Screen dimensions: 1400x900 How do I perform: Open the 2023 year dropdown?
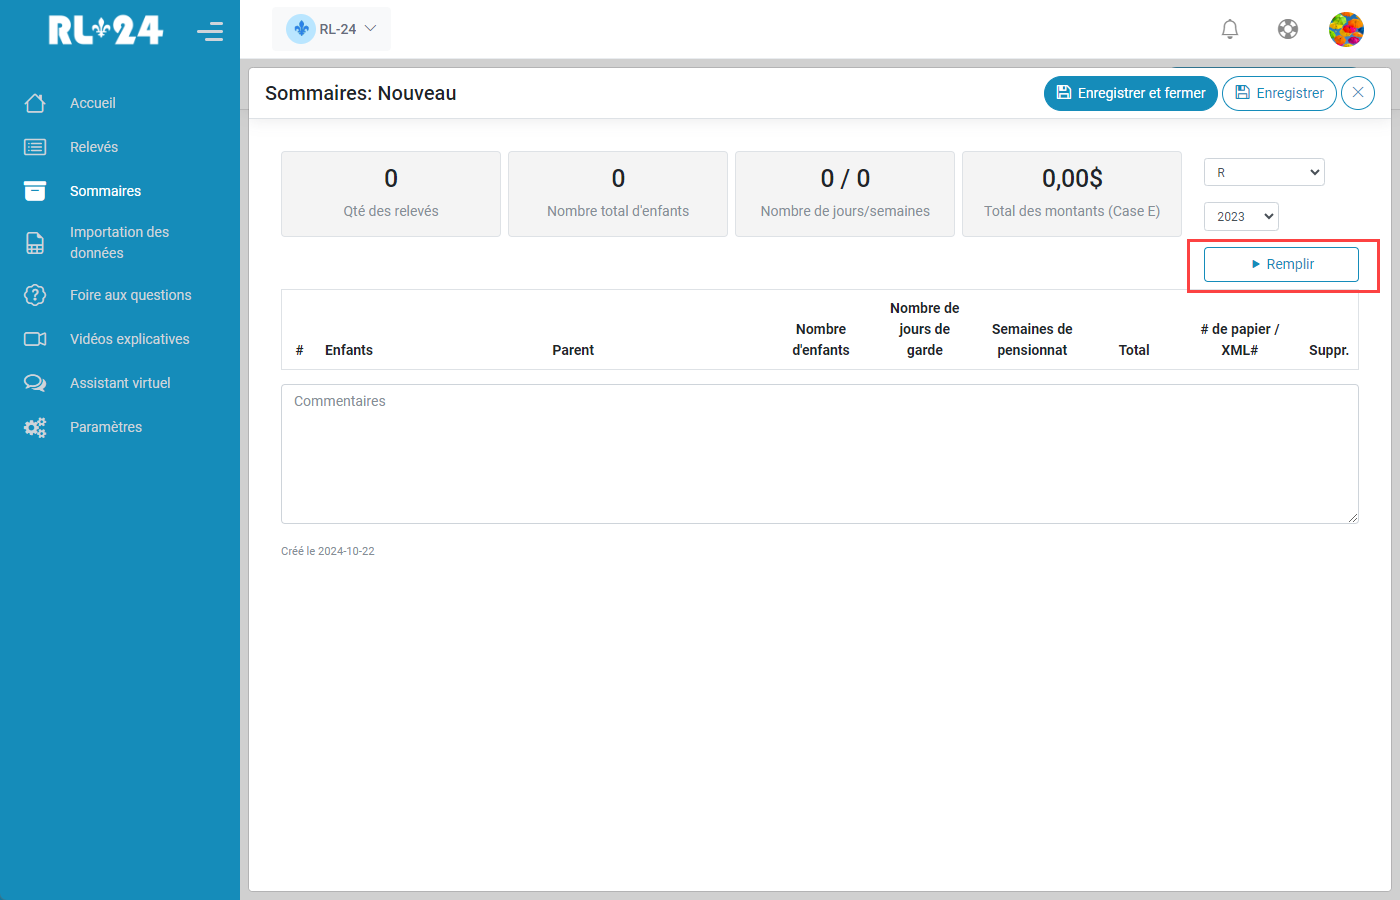(x=1241, y=216)
